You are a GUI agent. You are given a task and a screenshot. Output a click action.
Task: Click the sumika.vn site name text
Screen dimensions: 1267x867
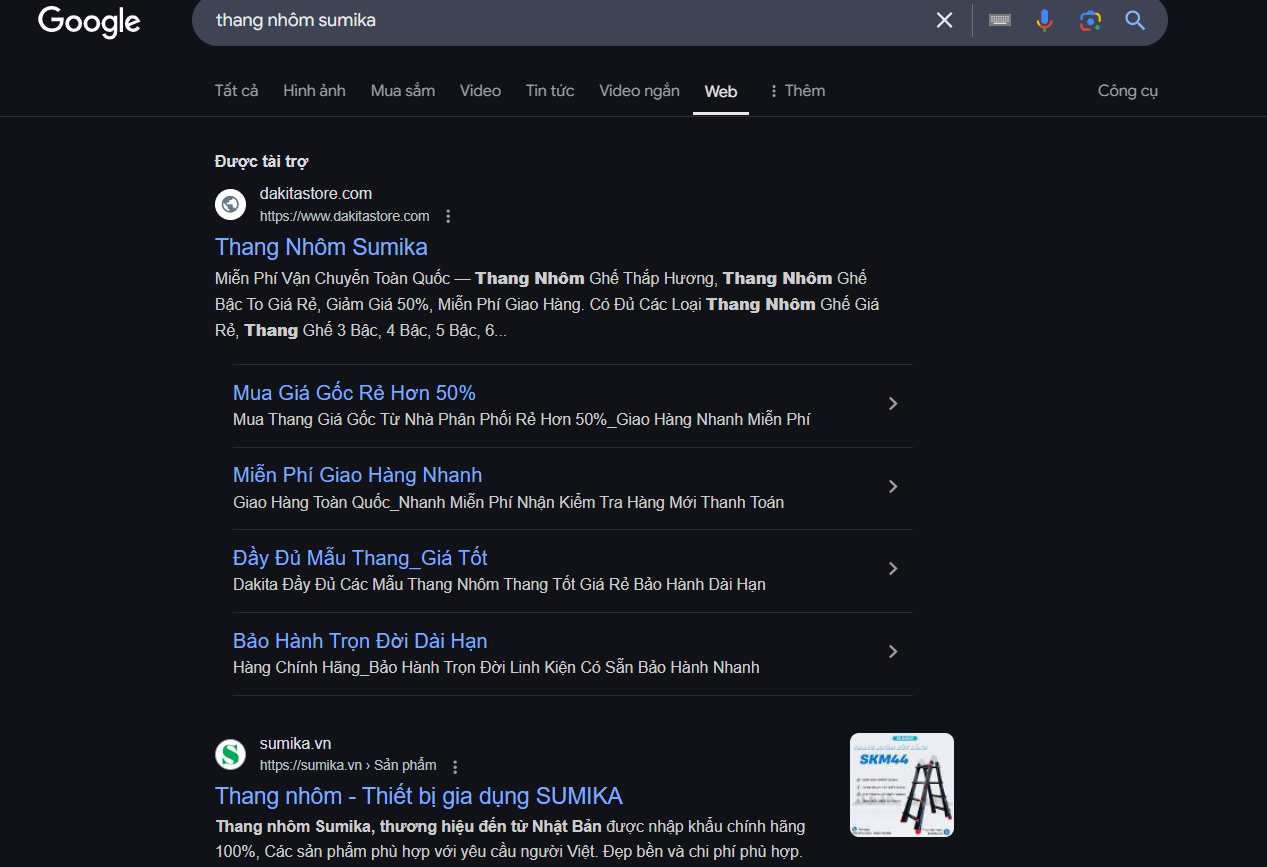point(295,743)
